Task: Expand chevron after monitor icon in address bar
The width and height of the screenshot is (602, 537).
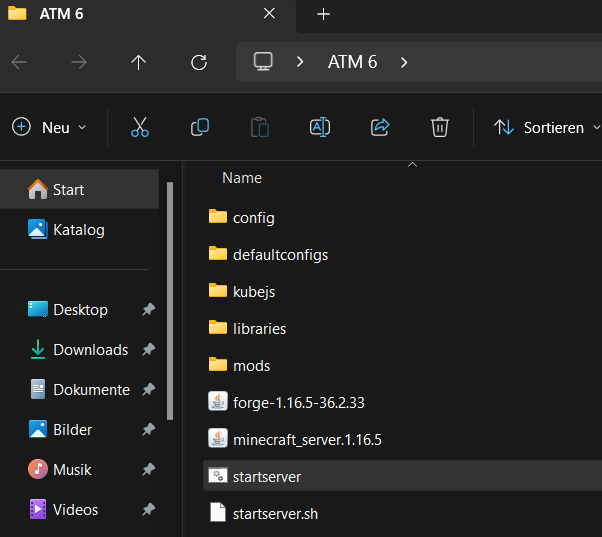Action: coord(300,62)
